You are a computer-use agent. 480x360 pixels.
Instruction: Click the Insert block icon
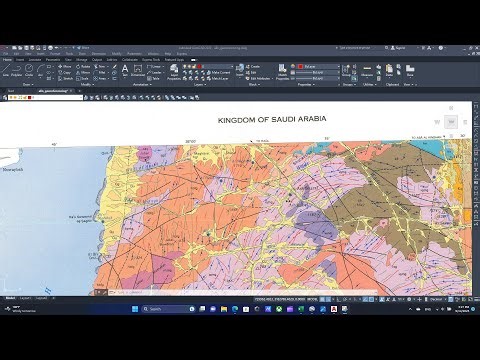tap(240, 70)
